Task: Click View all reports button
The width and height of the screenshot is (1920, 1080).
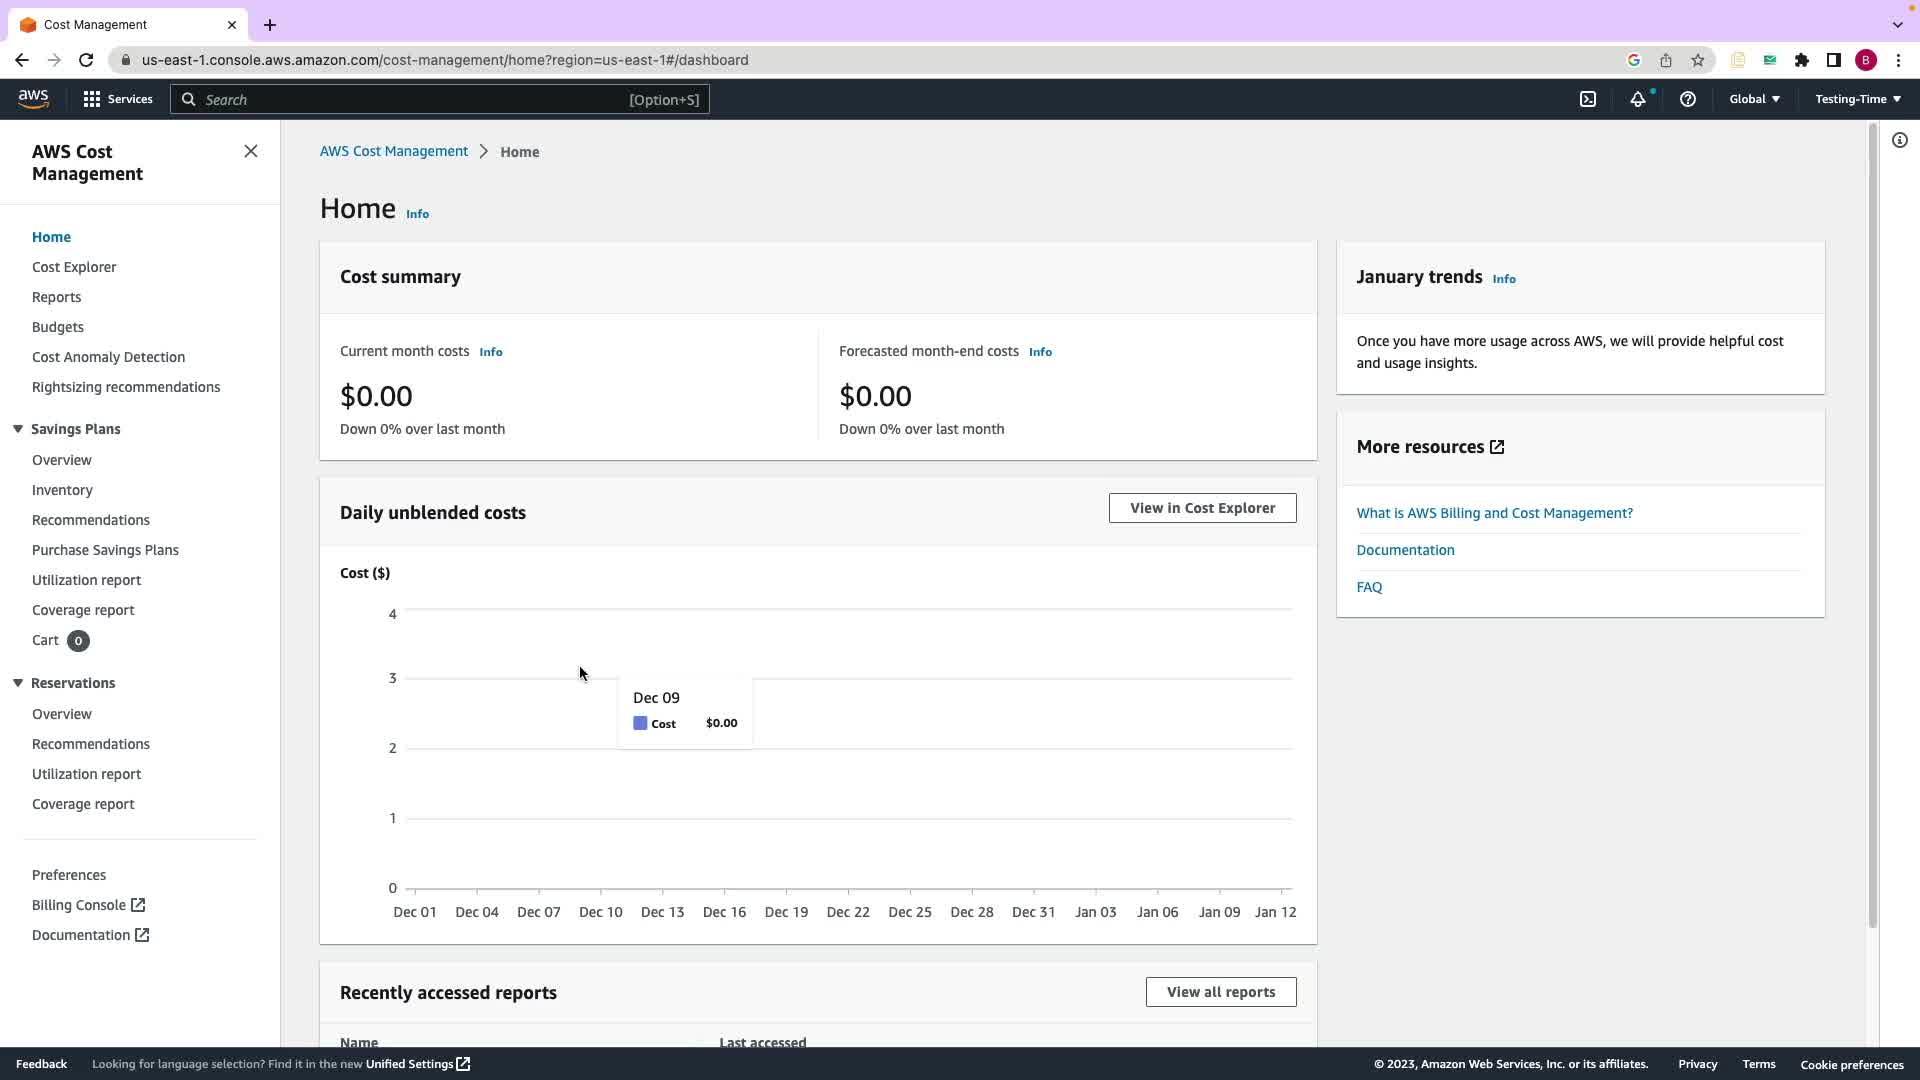Action: 1220,992
